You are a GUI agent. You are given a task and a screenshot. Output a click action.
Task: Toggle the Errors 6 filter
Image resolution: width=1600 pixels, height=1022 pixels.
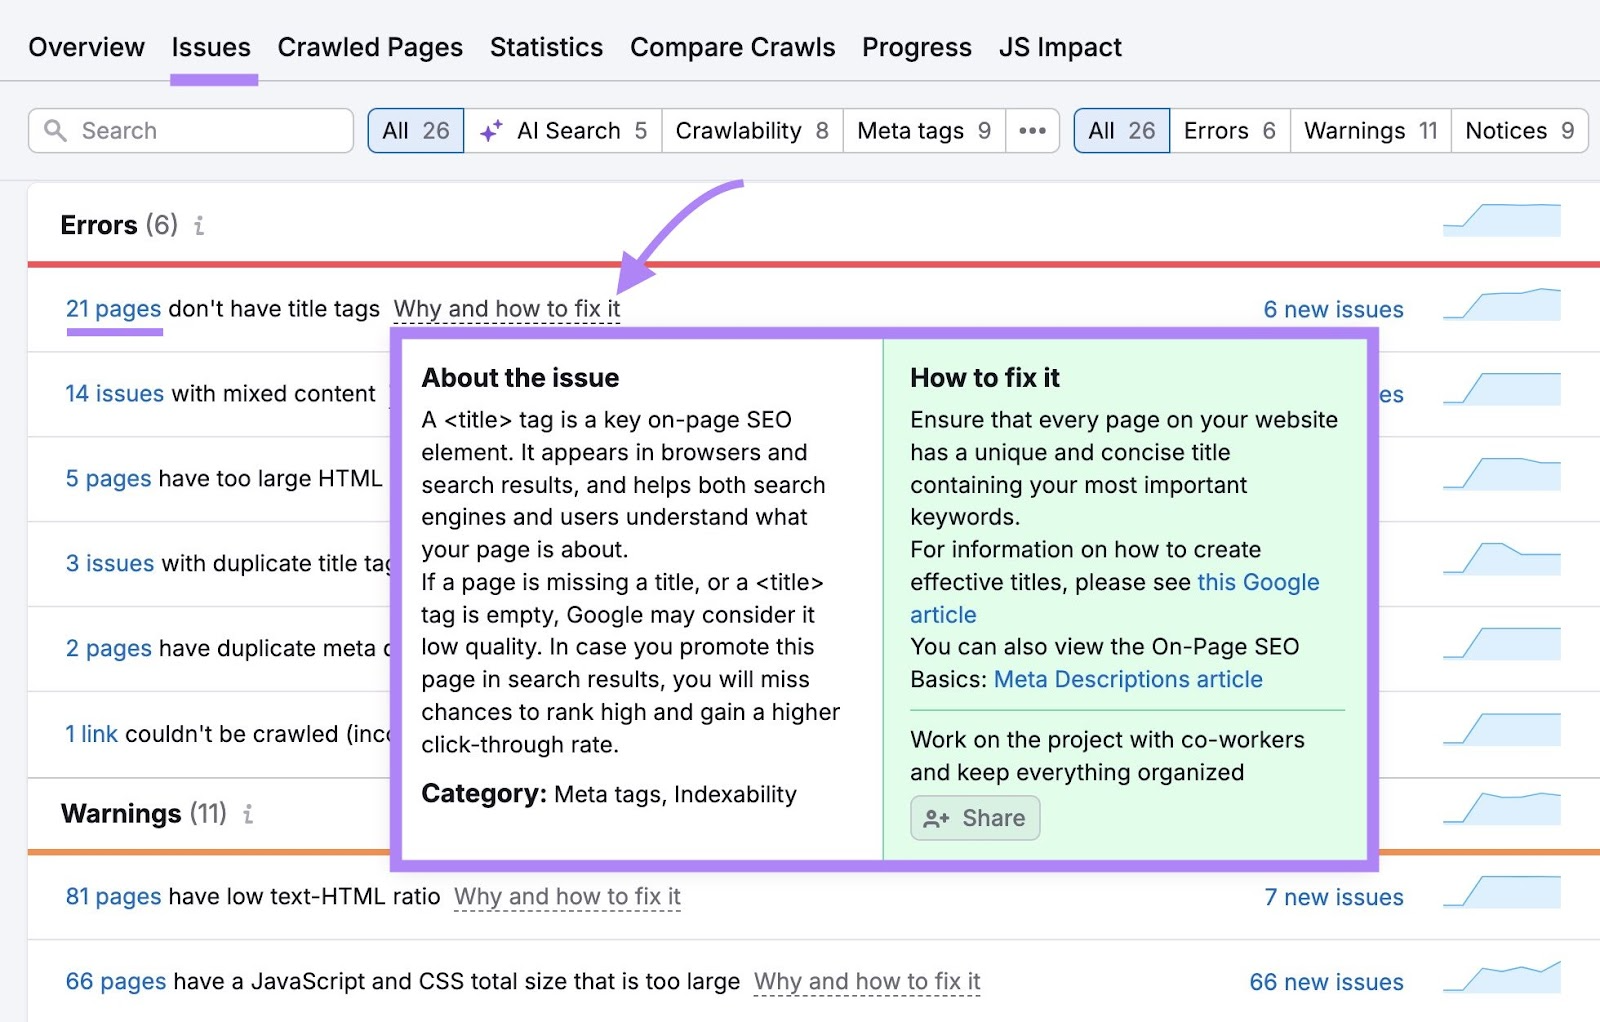point(1229,130)
